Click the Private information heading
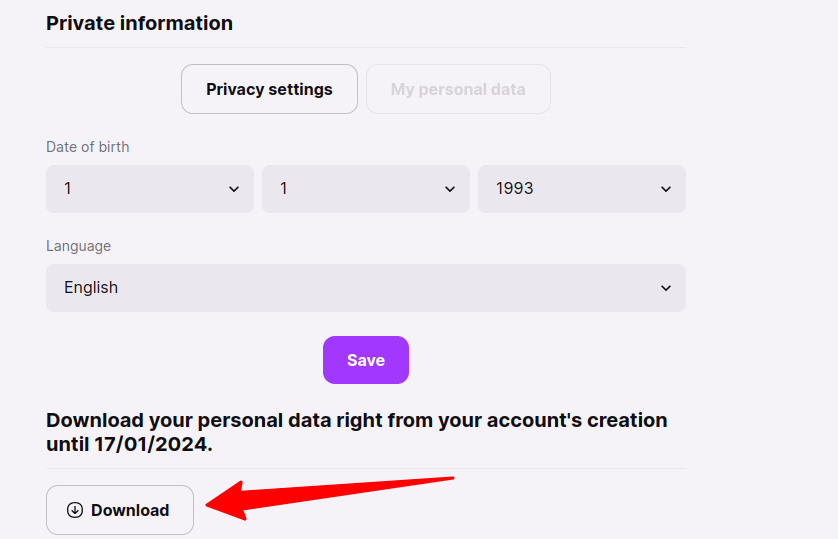Screen dimensions: 838x539 139,24
